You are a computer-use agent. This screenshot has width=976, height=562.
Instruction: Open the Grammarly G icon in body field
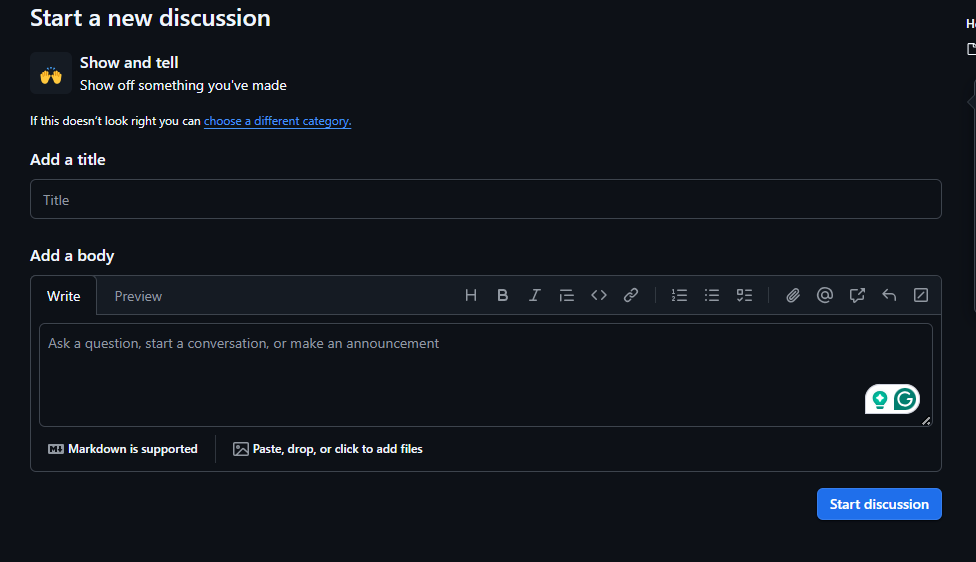tap(906, 399)
